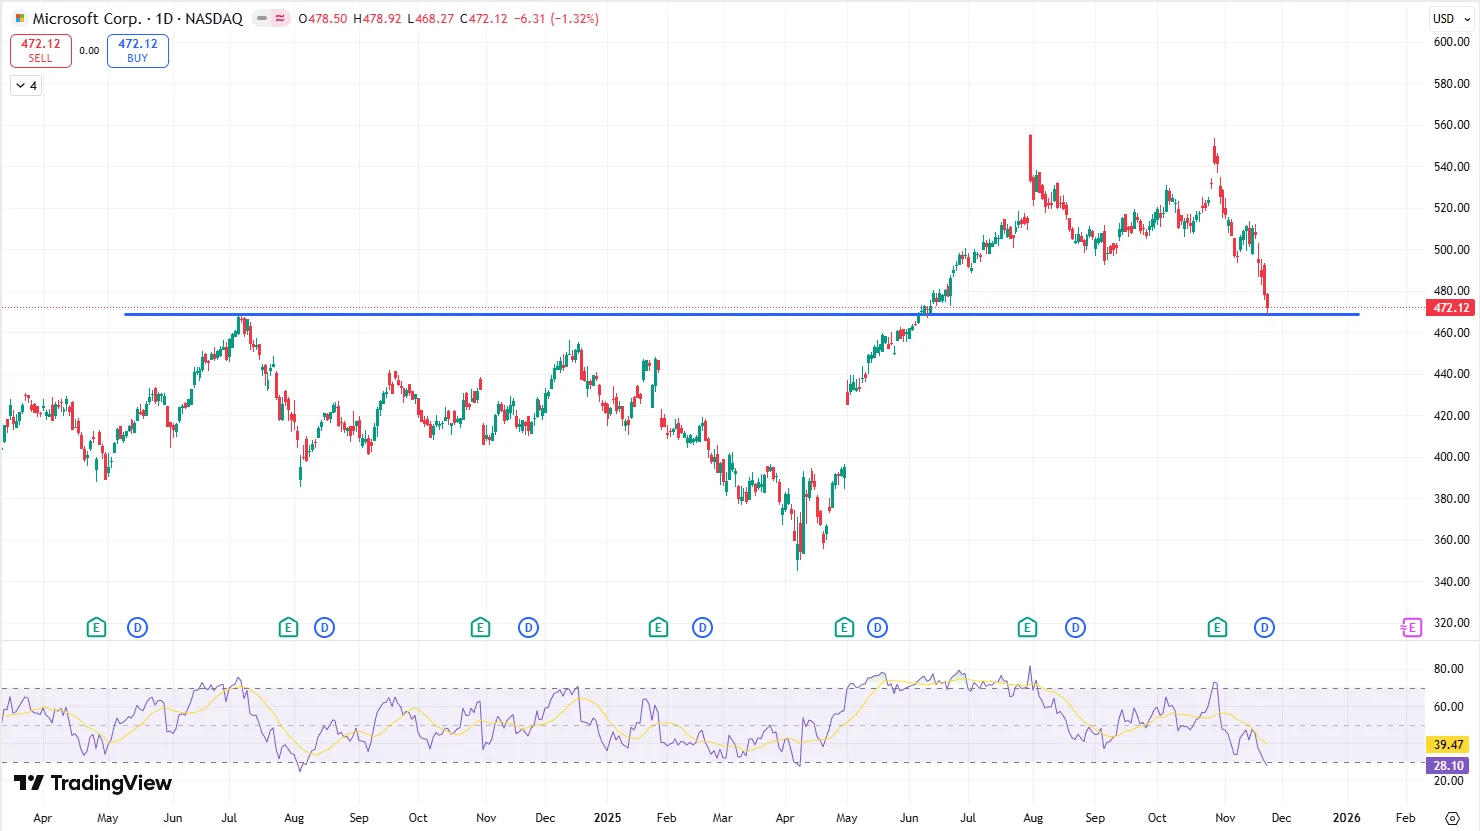Open the May 2025 dividend marker
This screenshot has height=831, width=1480.
click(877, 628)
